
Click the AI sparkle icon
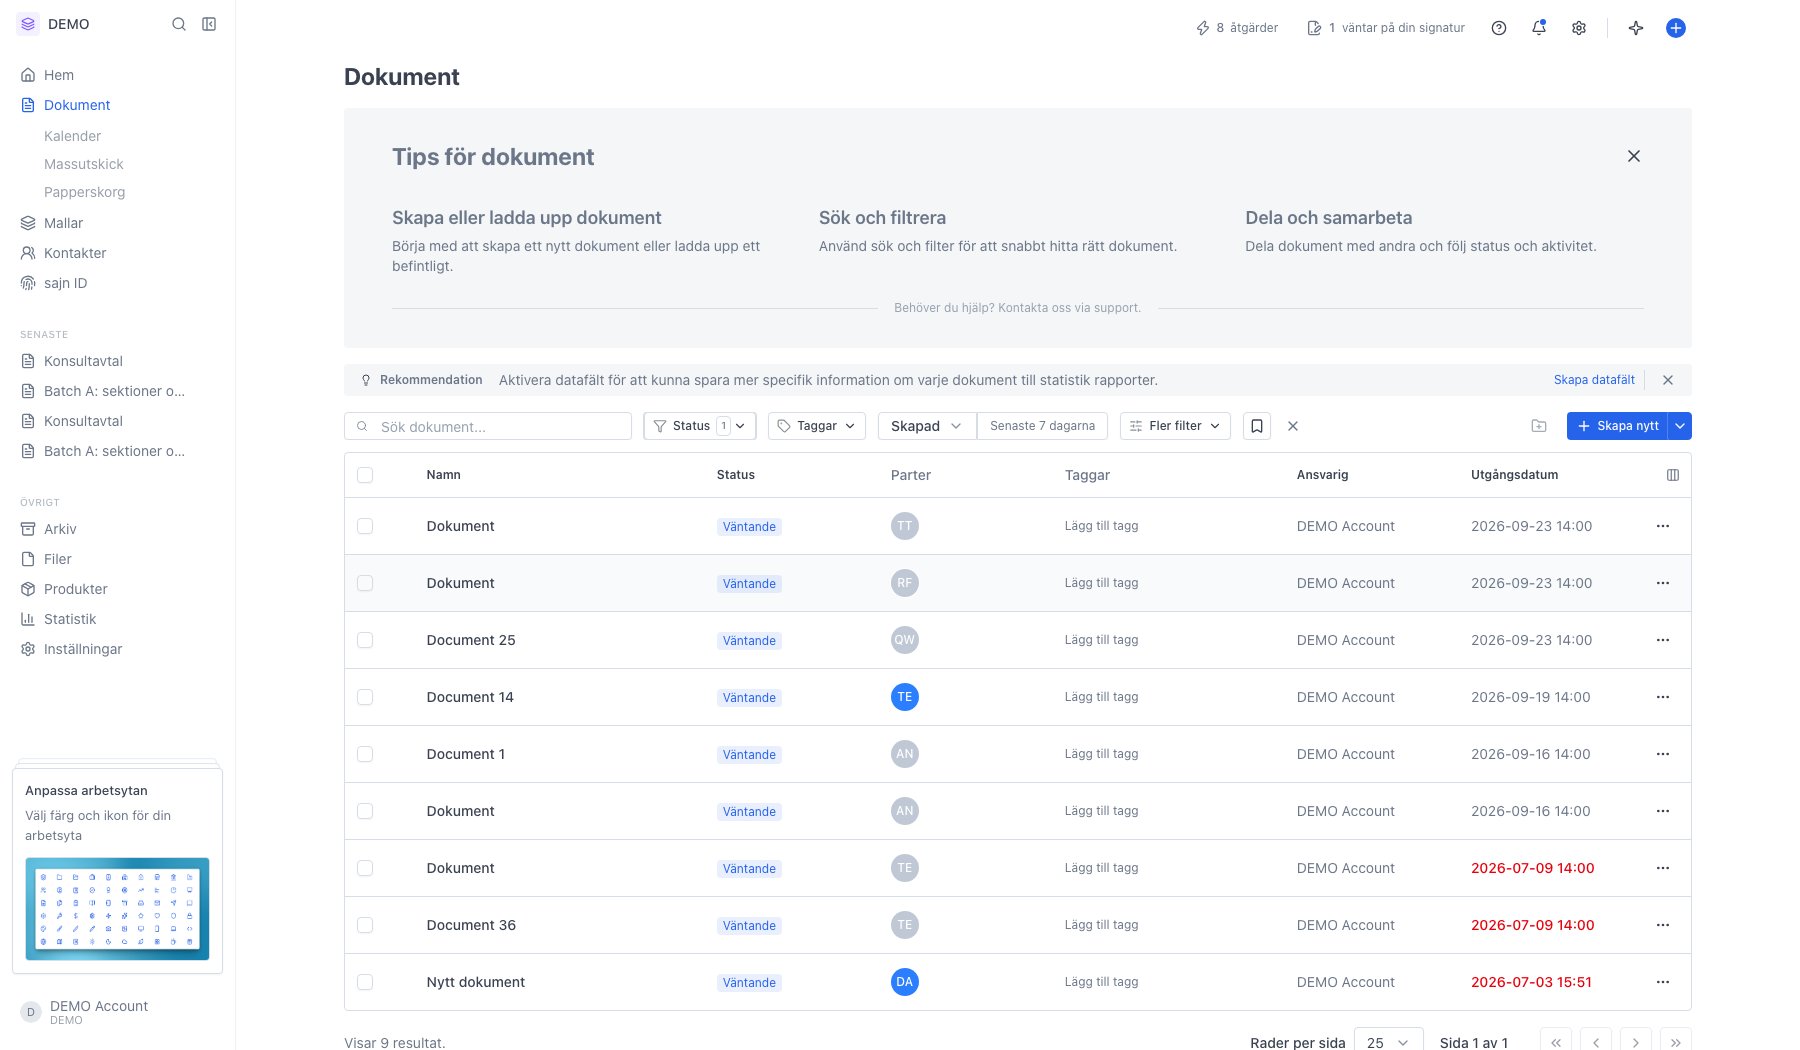[x=1636, y=28]
